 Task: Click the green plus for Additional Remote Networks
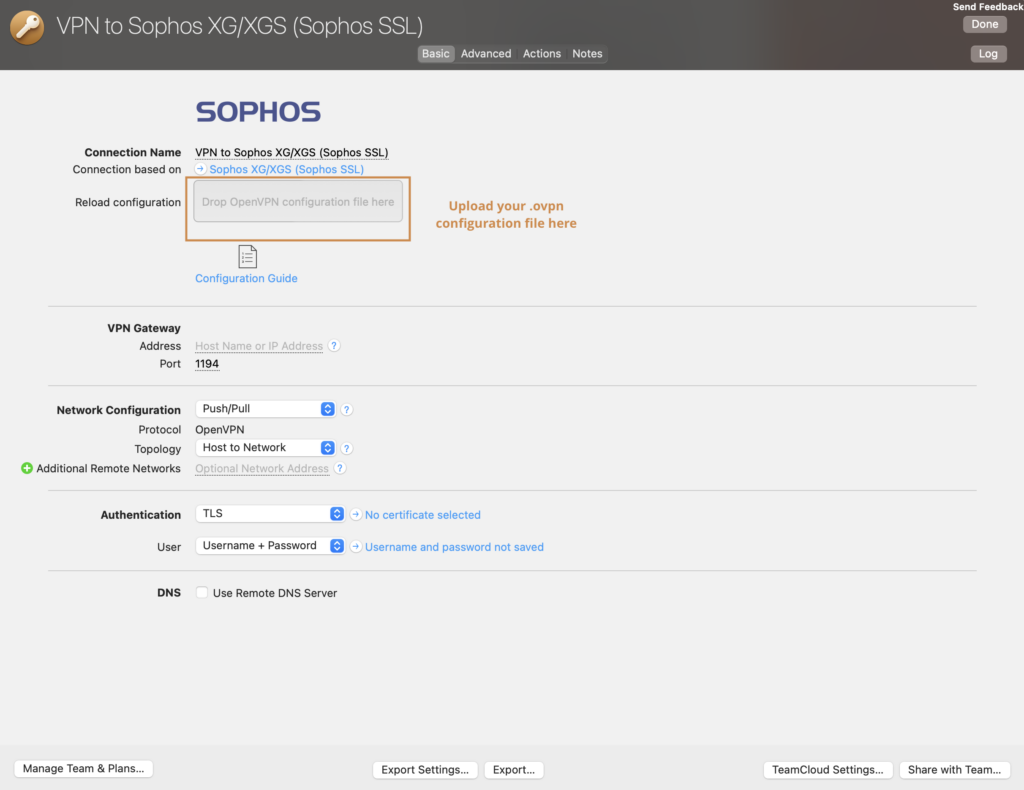click(26, 468)
